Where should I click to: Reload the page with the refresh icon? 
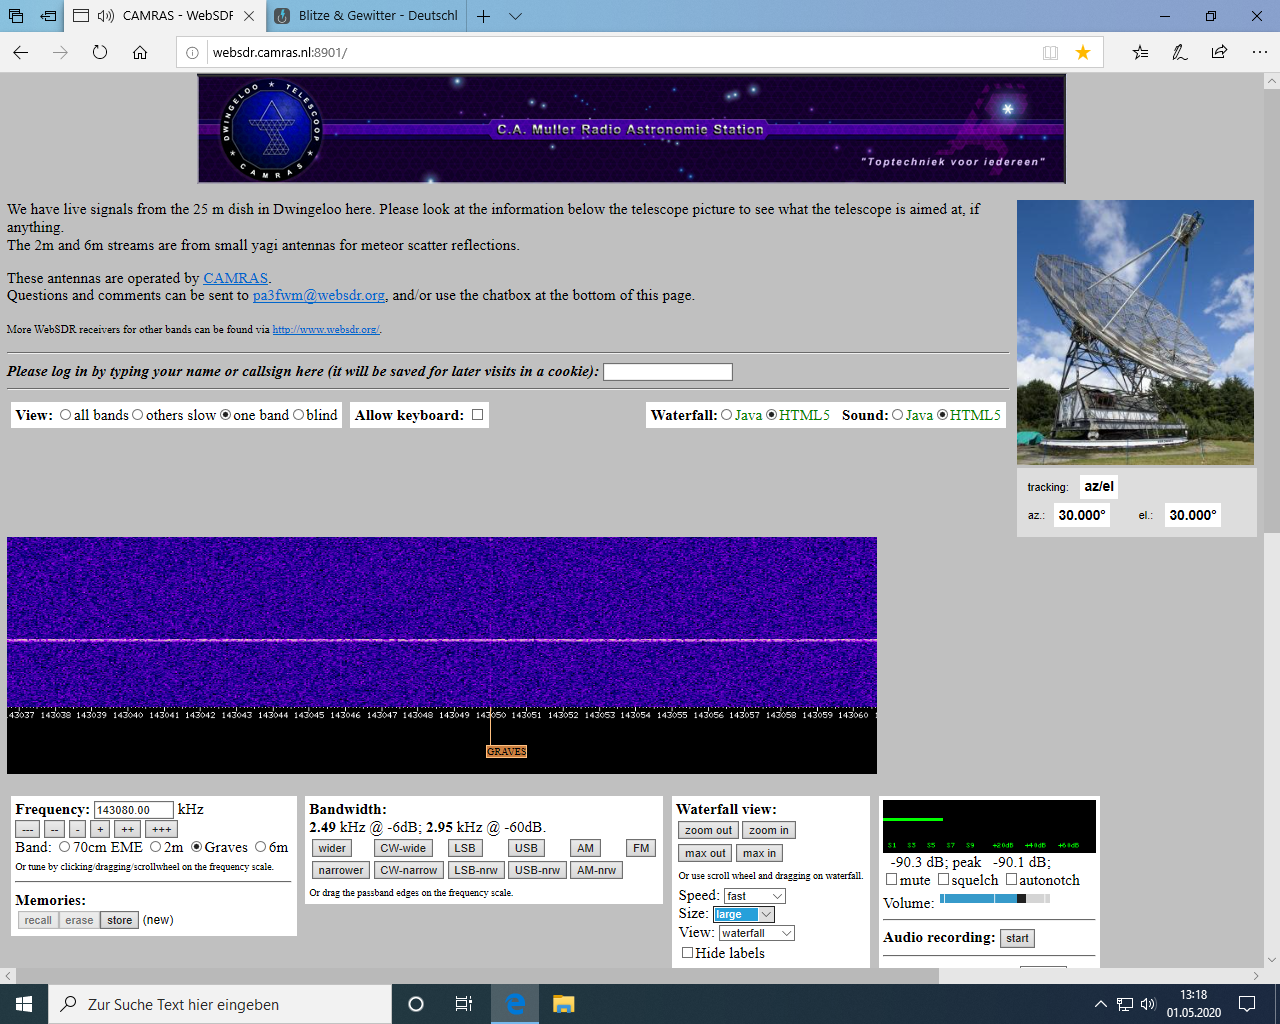(x=100, y=52)
